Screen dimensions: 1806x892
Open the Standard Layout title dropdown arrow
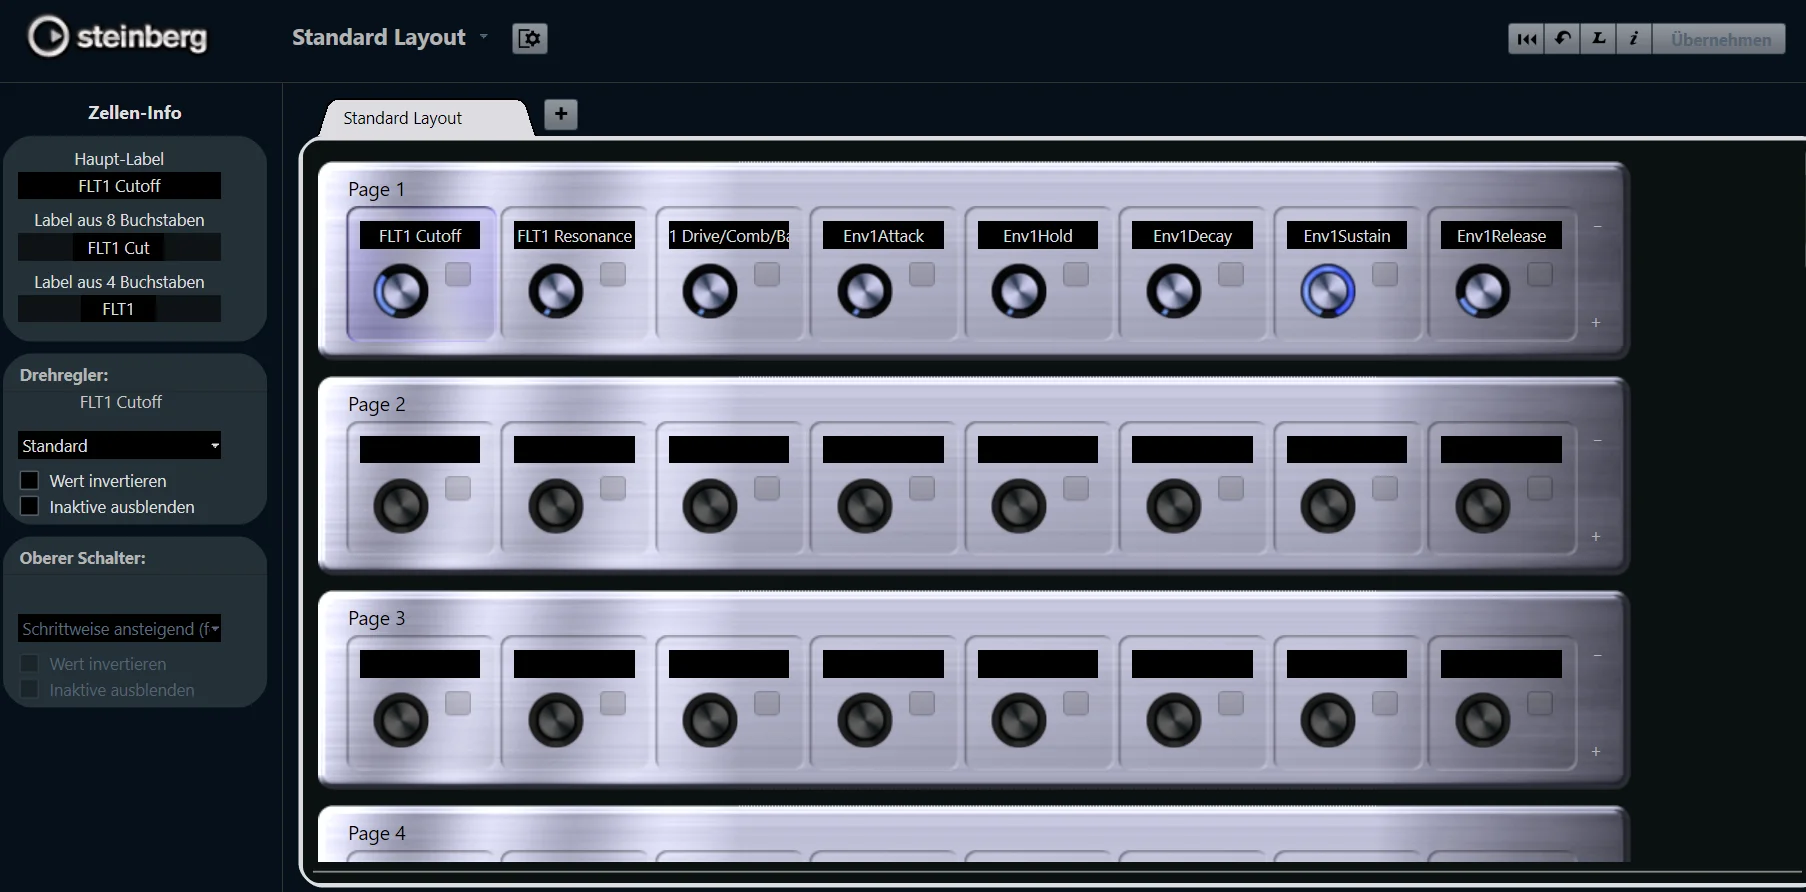pyautogui.click(x=484, y=37)
